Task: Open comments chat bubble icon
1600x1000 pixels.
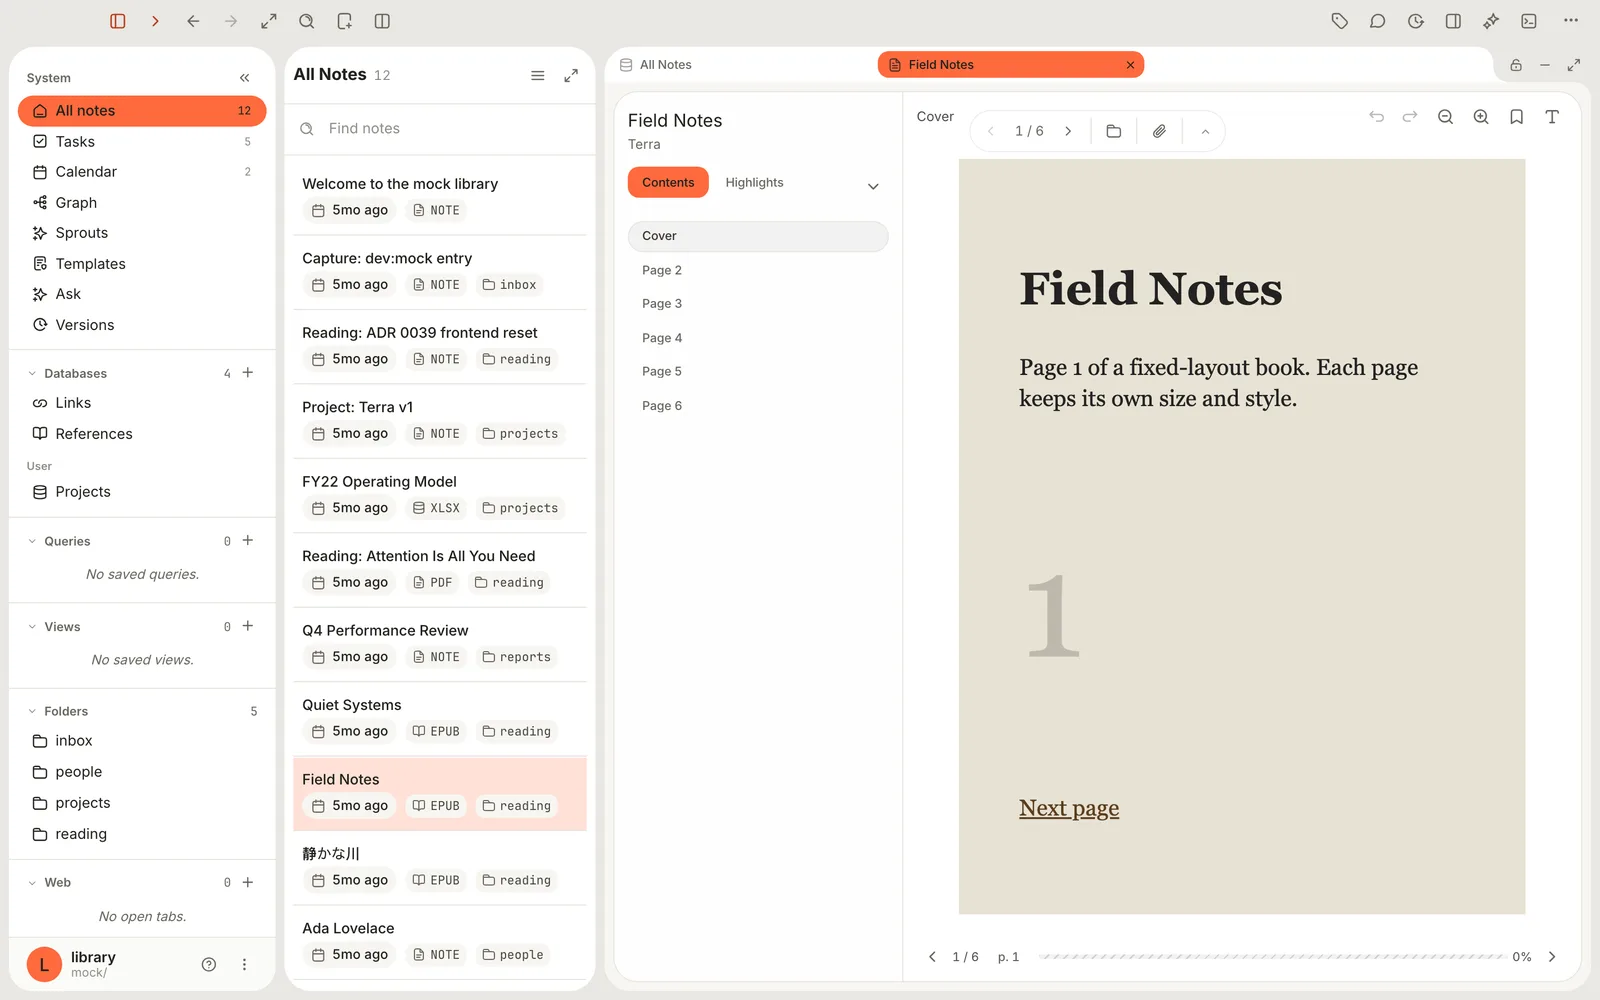Action: [1377, 21]
